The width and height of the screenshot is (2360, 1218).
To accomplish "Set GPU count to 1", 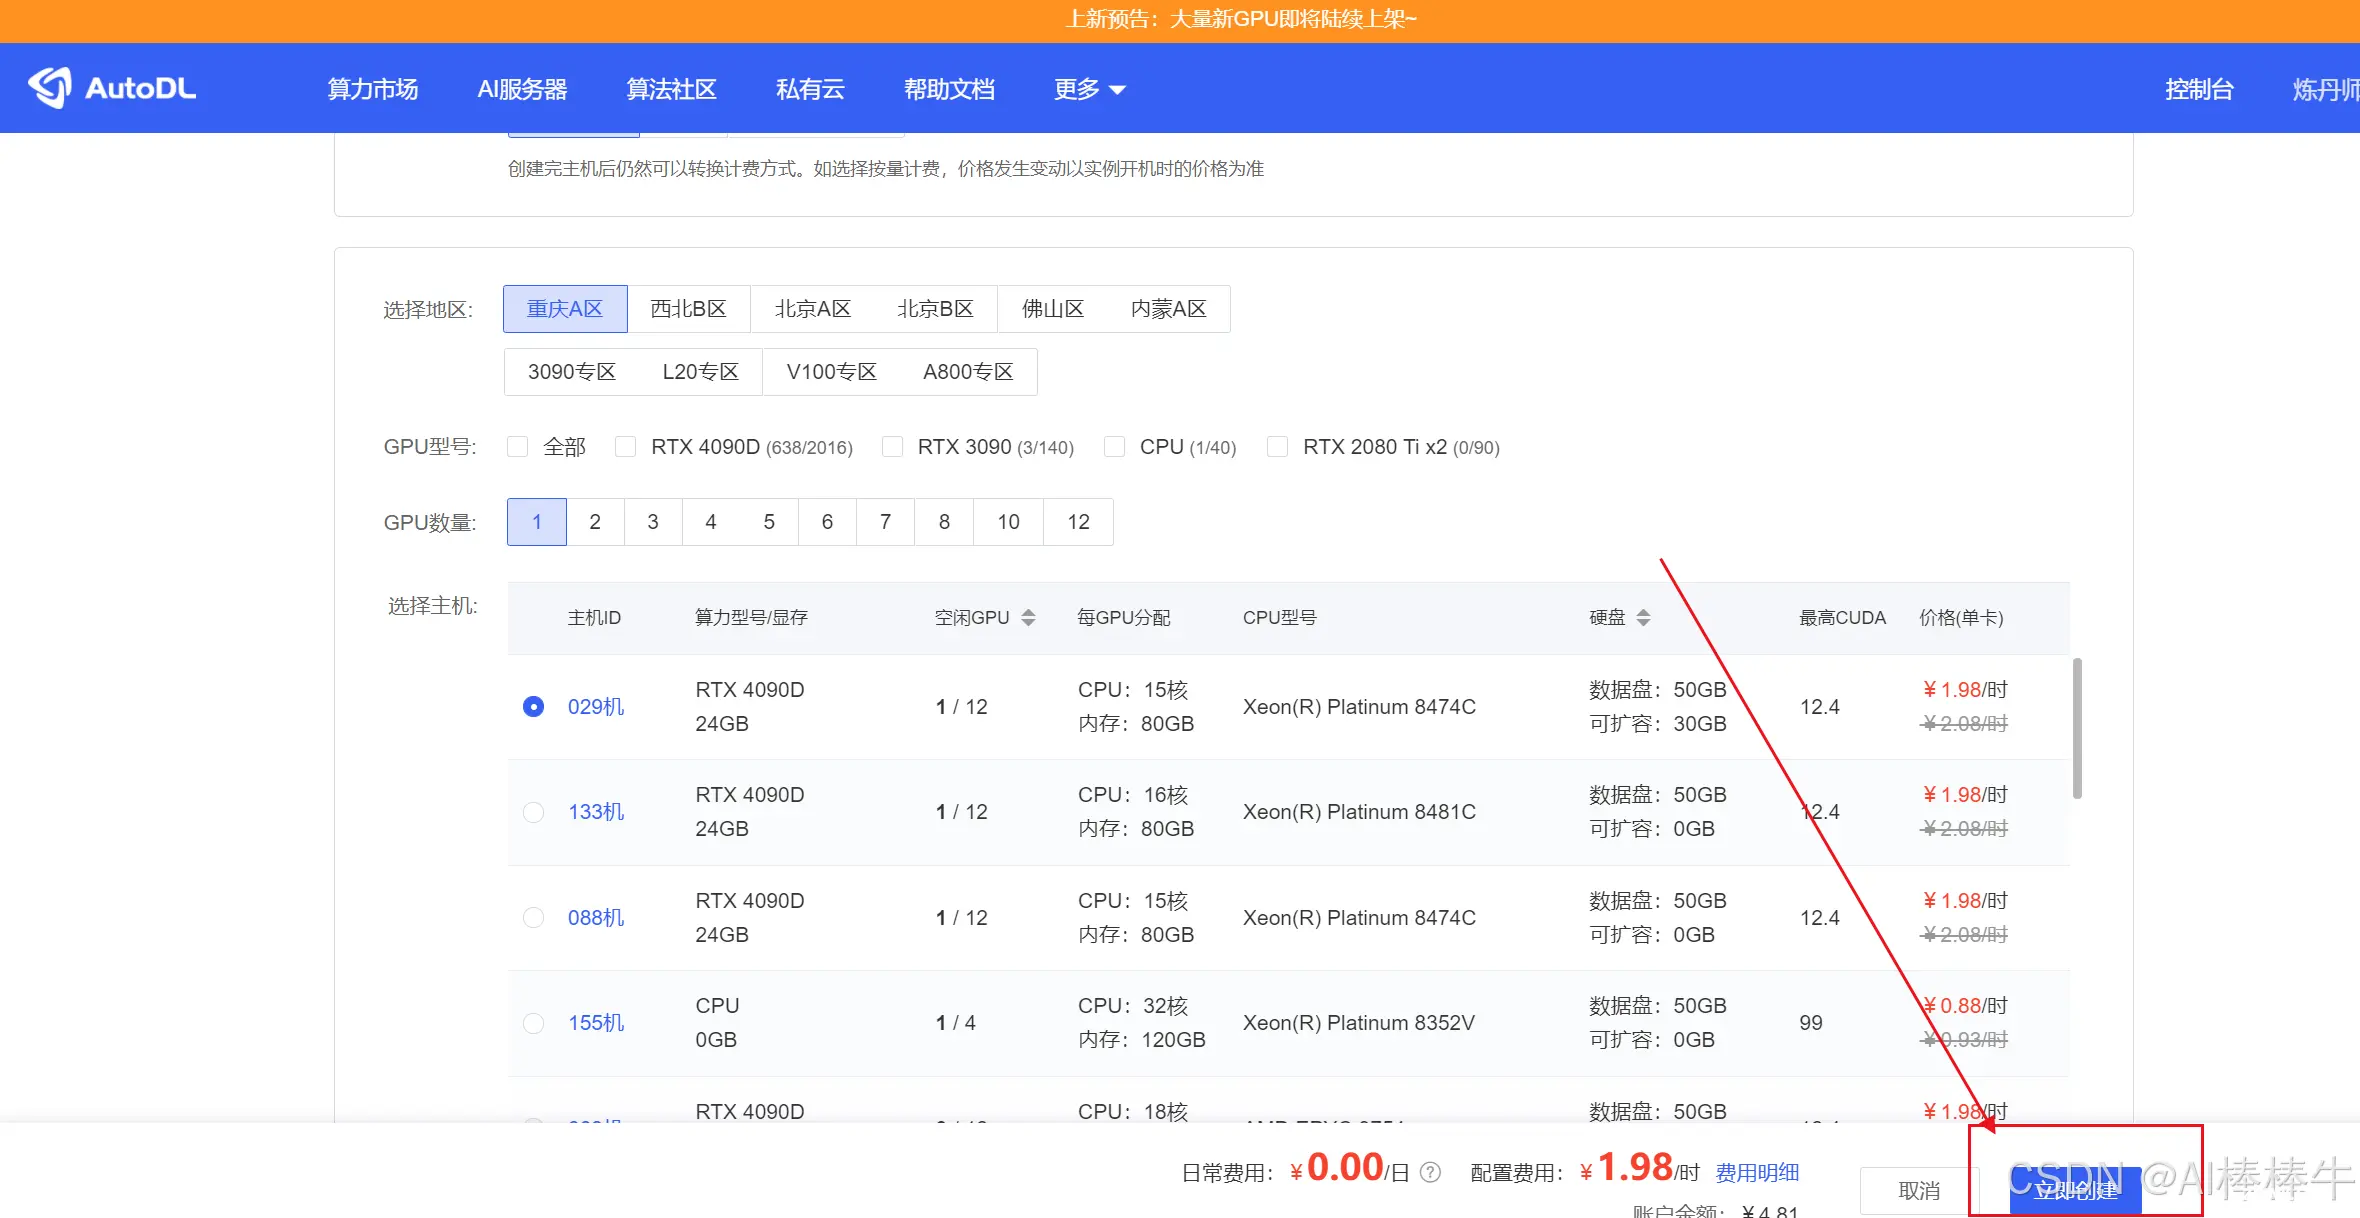I will click(537, 522).
